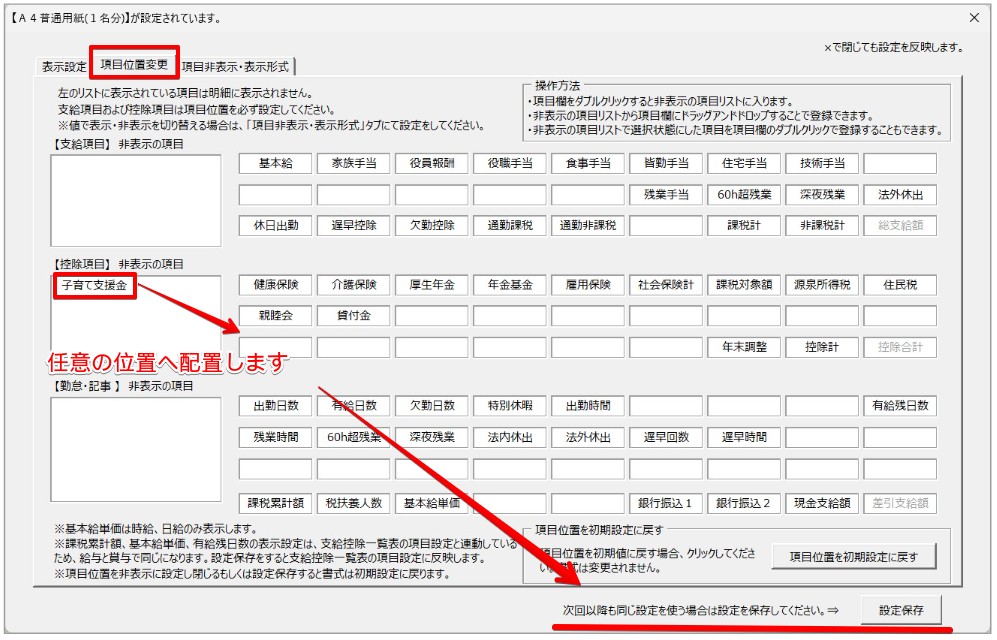Screen dimensions: 997x640
Task: Click the 健康保険 deduction field
Action: coord(276,285)
